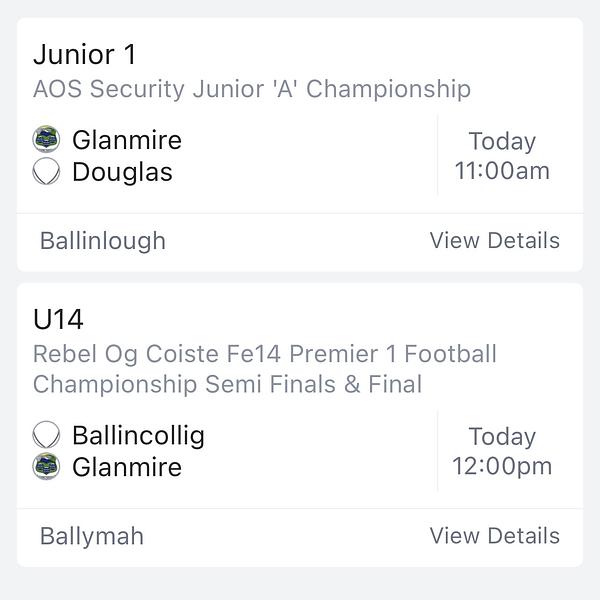
Task: Tap the Today 11:00am match time
Action: click(502, 155)
